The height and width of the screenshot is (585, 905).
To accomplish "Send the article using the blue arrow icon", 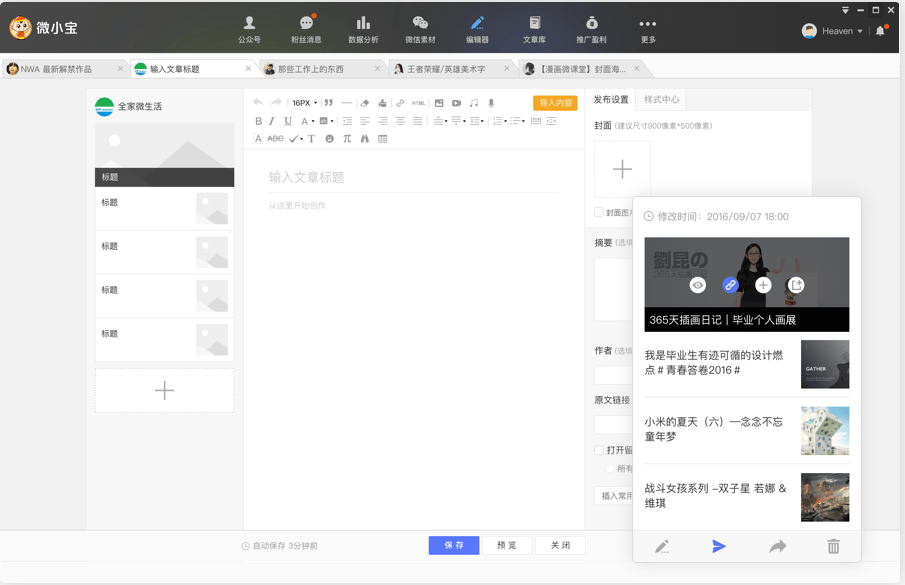I will [719, 547].
